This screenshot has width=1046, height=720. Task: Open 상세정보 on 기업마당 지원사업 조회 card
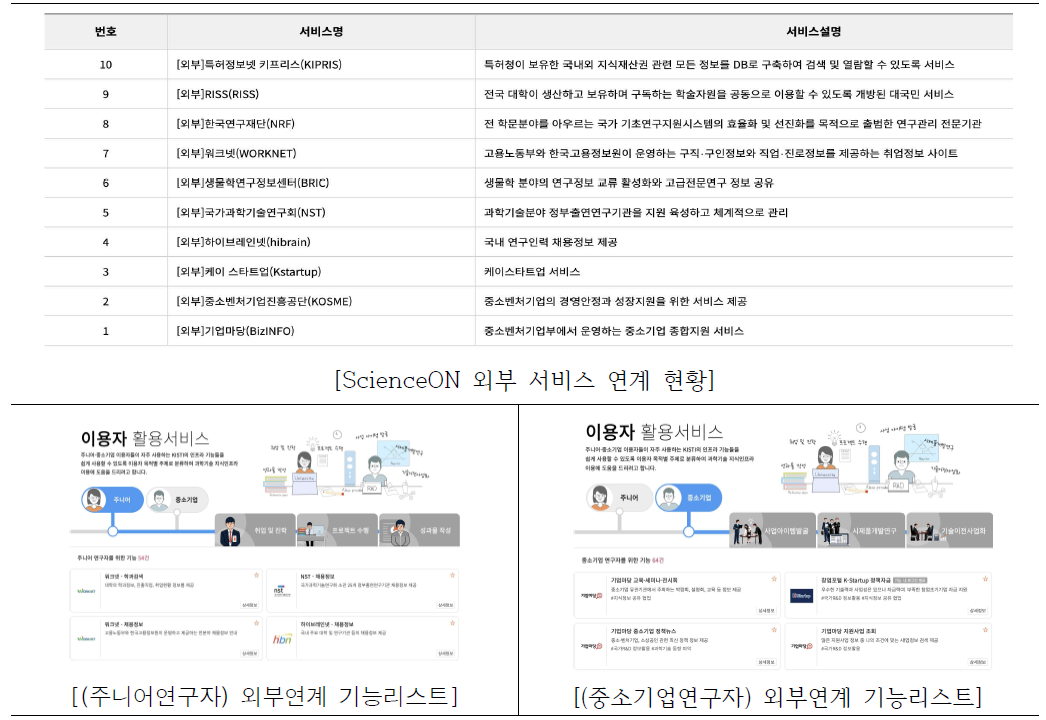tap(978, 662)
